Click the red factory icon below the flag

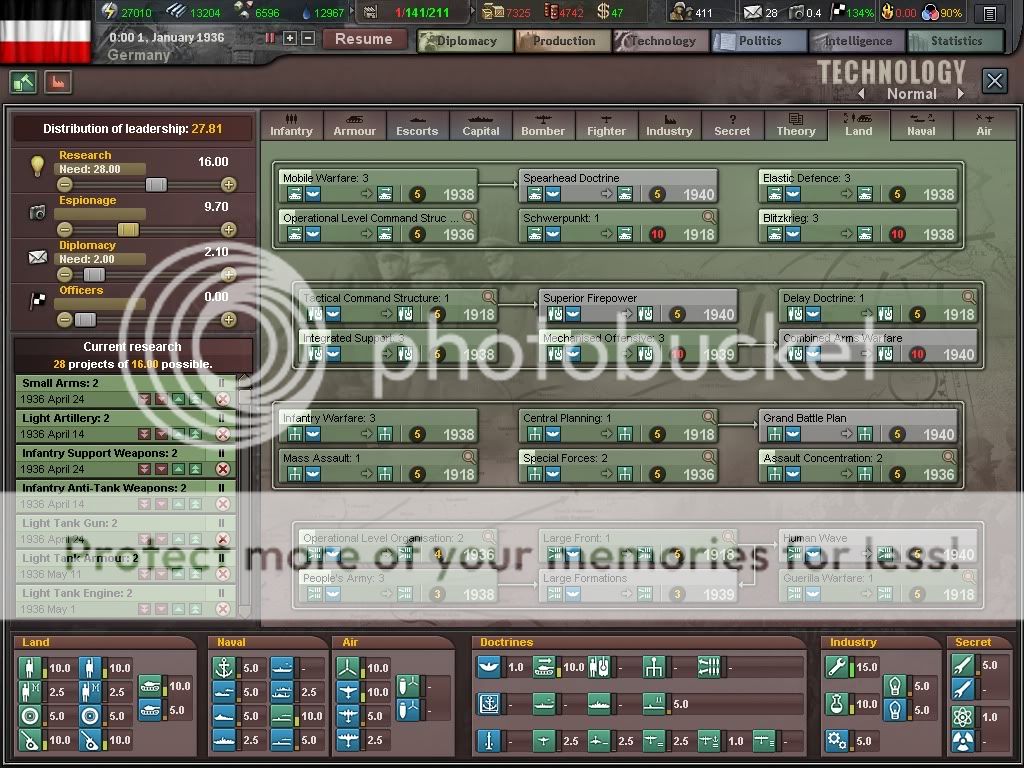coord(58,82)
